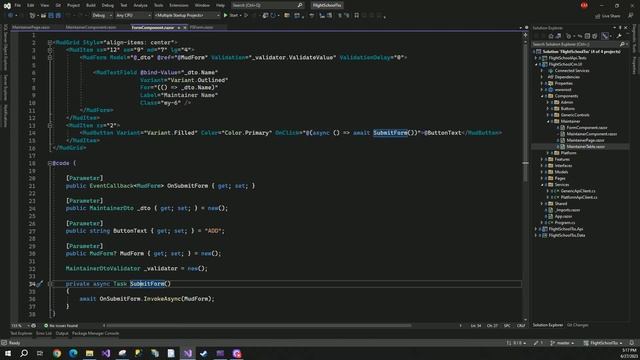Open the Git menu
This screenshot has height=360, width=640.
[58, 5]
